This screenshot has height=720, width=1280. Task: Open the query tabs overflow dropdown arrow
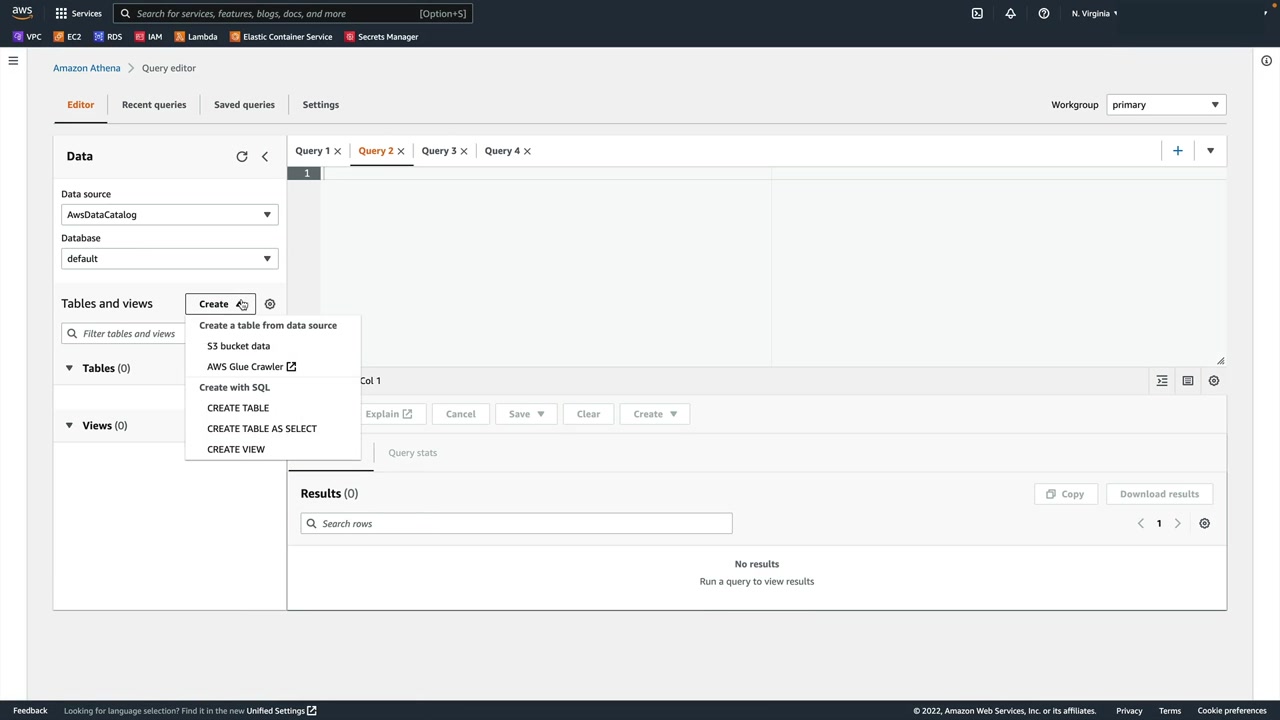click(x=1210, y=151)
